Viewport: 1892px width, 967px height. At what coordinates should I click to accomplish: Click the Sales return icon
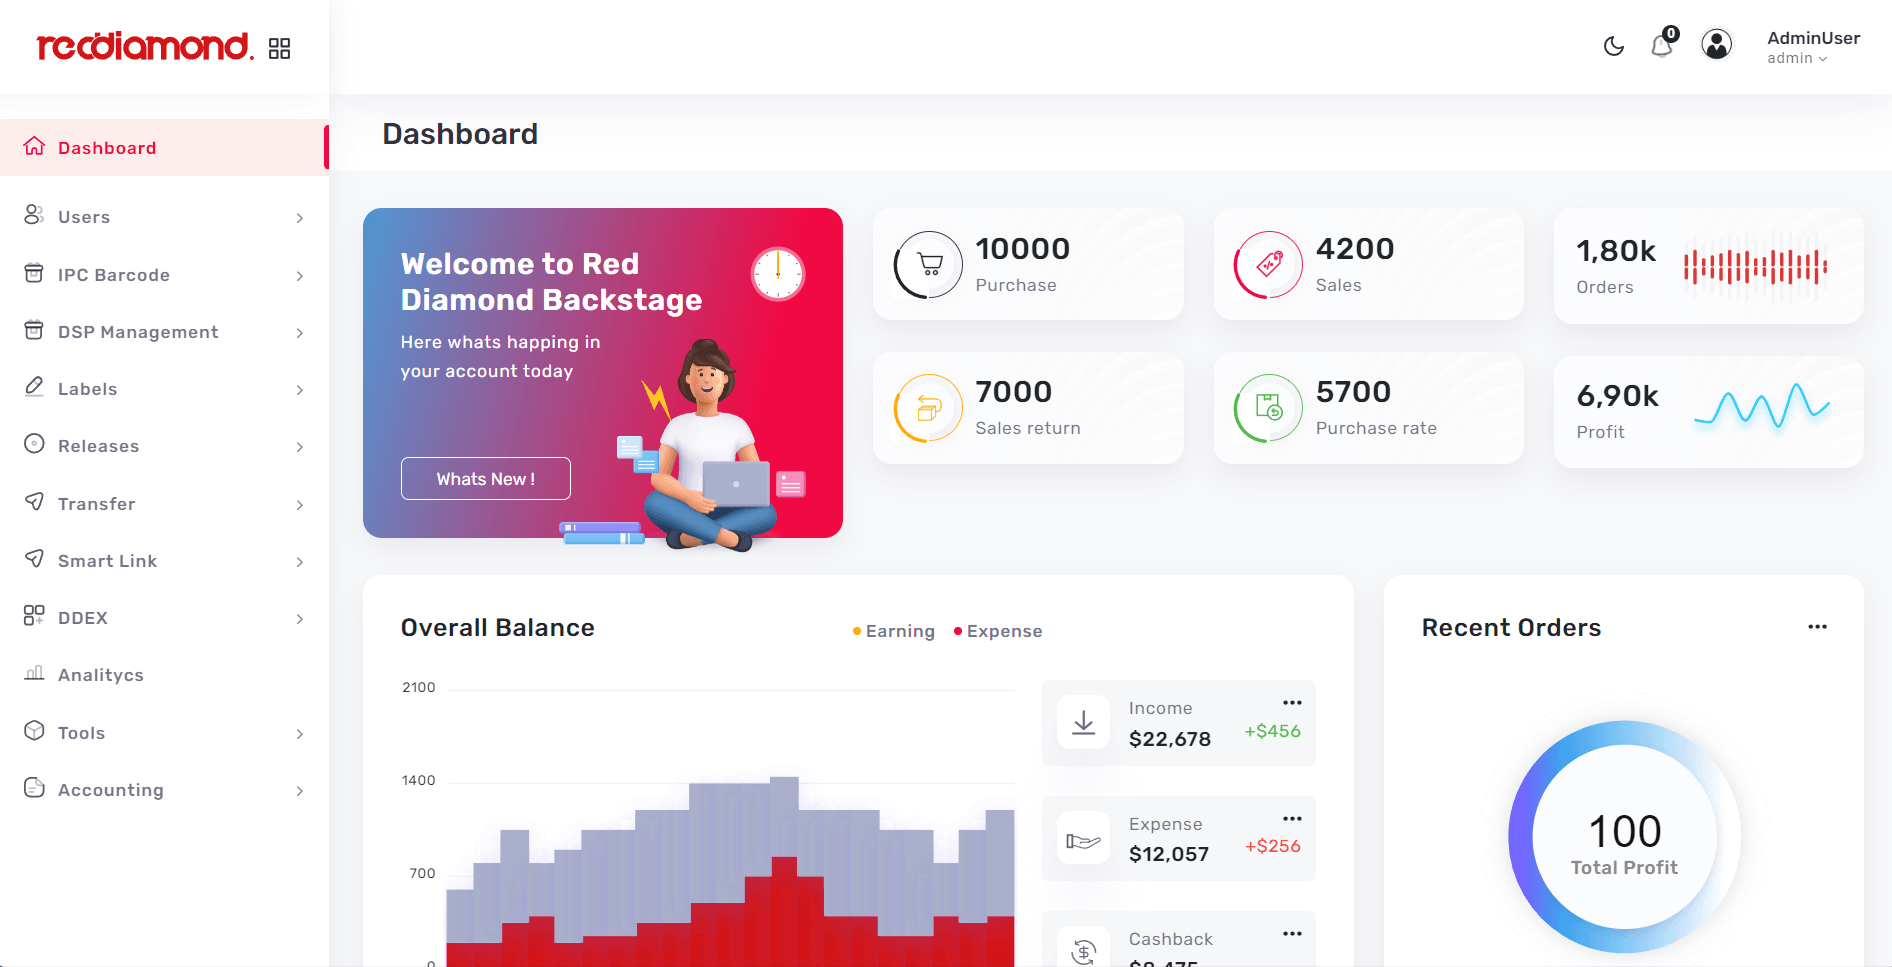pos(929,408)
